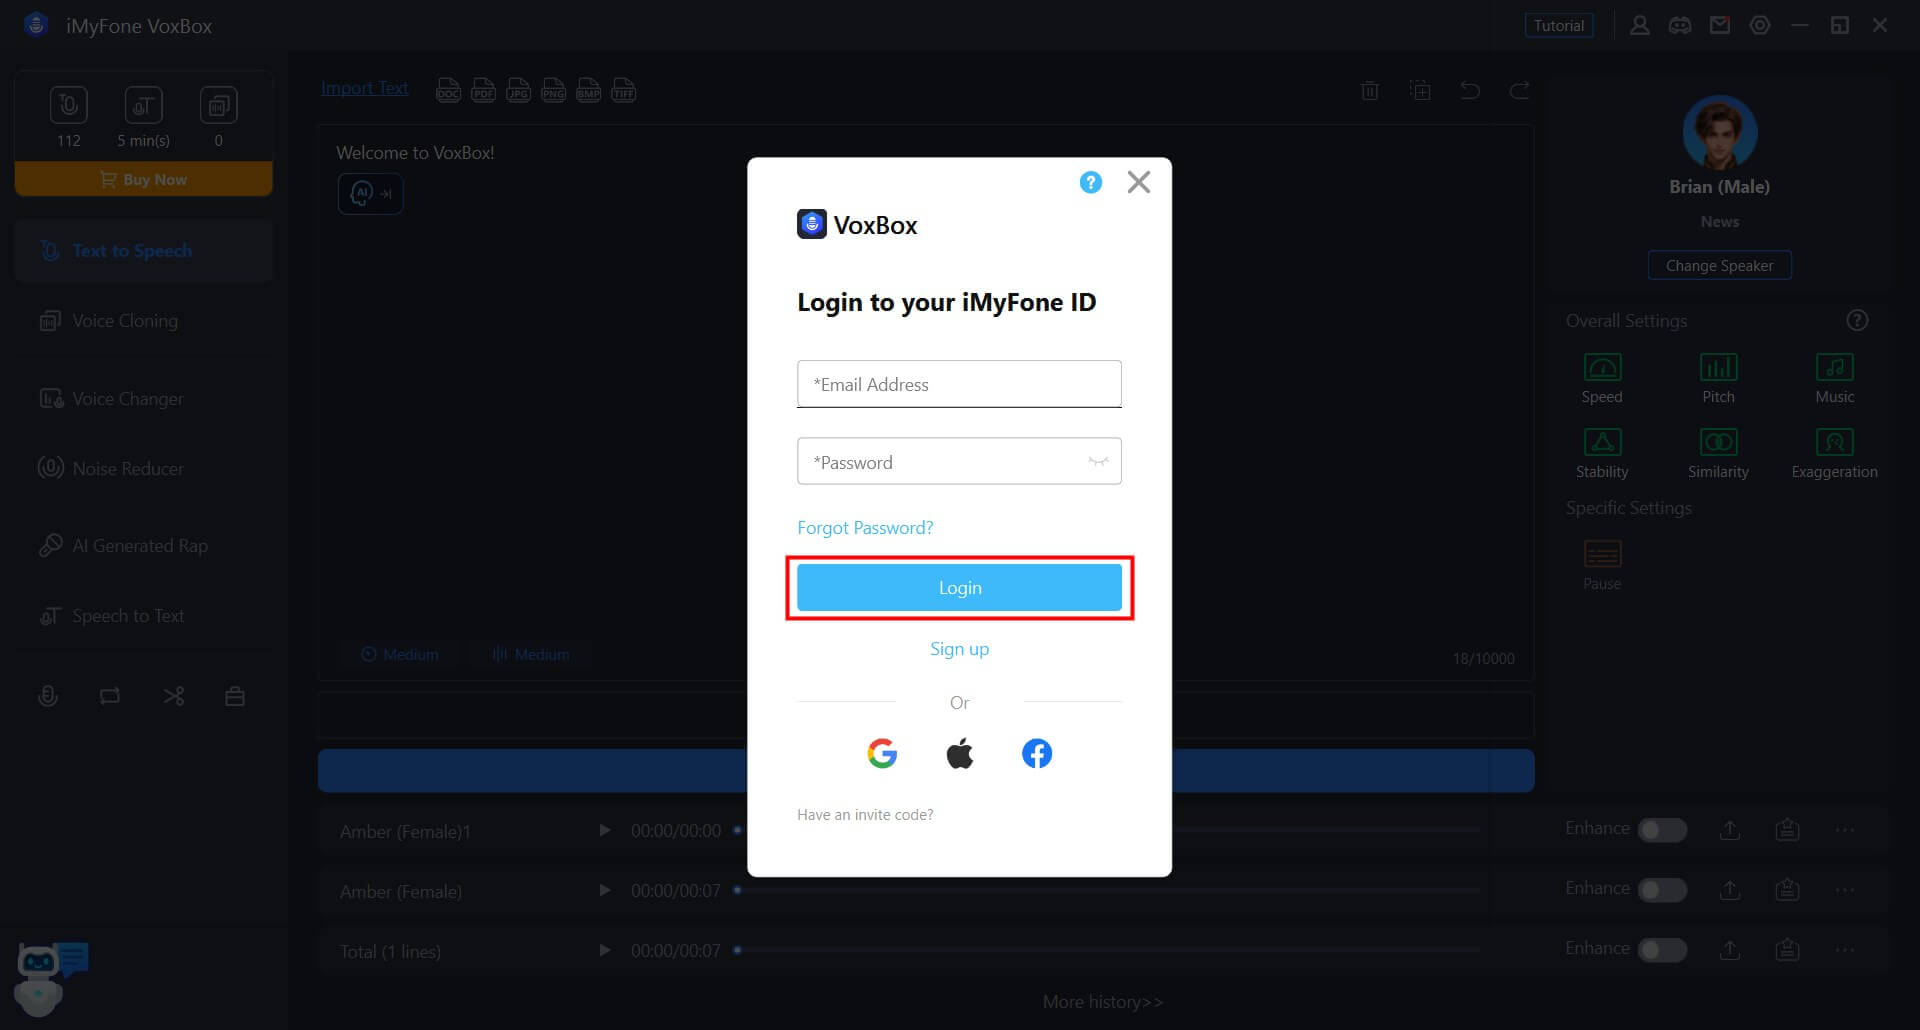This screenshot has height=1030, width=1920.
Task: Select the AI Generated Rap tab
Action: (144, 546)
